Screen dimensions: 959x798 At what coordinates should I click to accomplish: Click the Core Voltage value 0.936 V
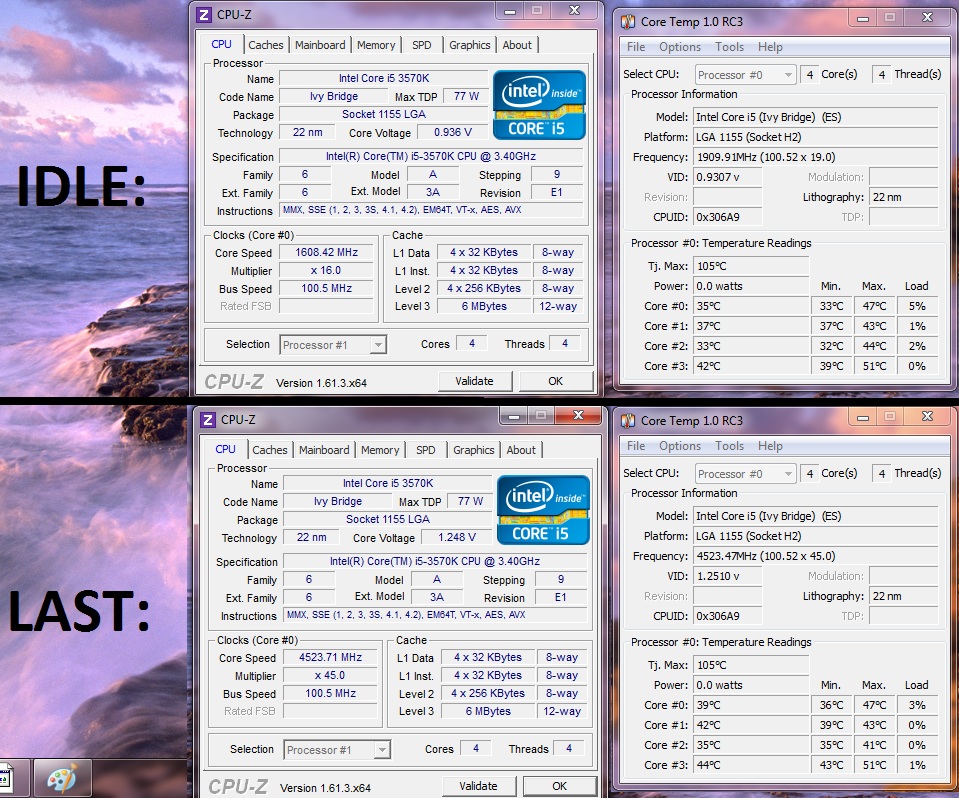point(453,132)
